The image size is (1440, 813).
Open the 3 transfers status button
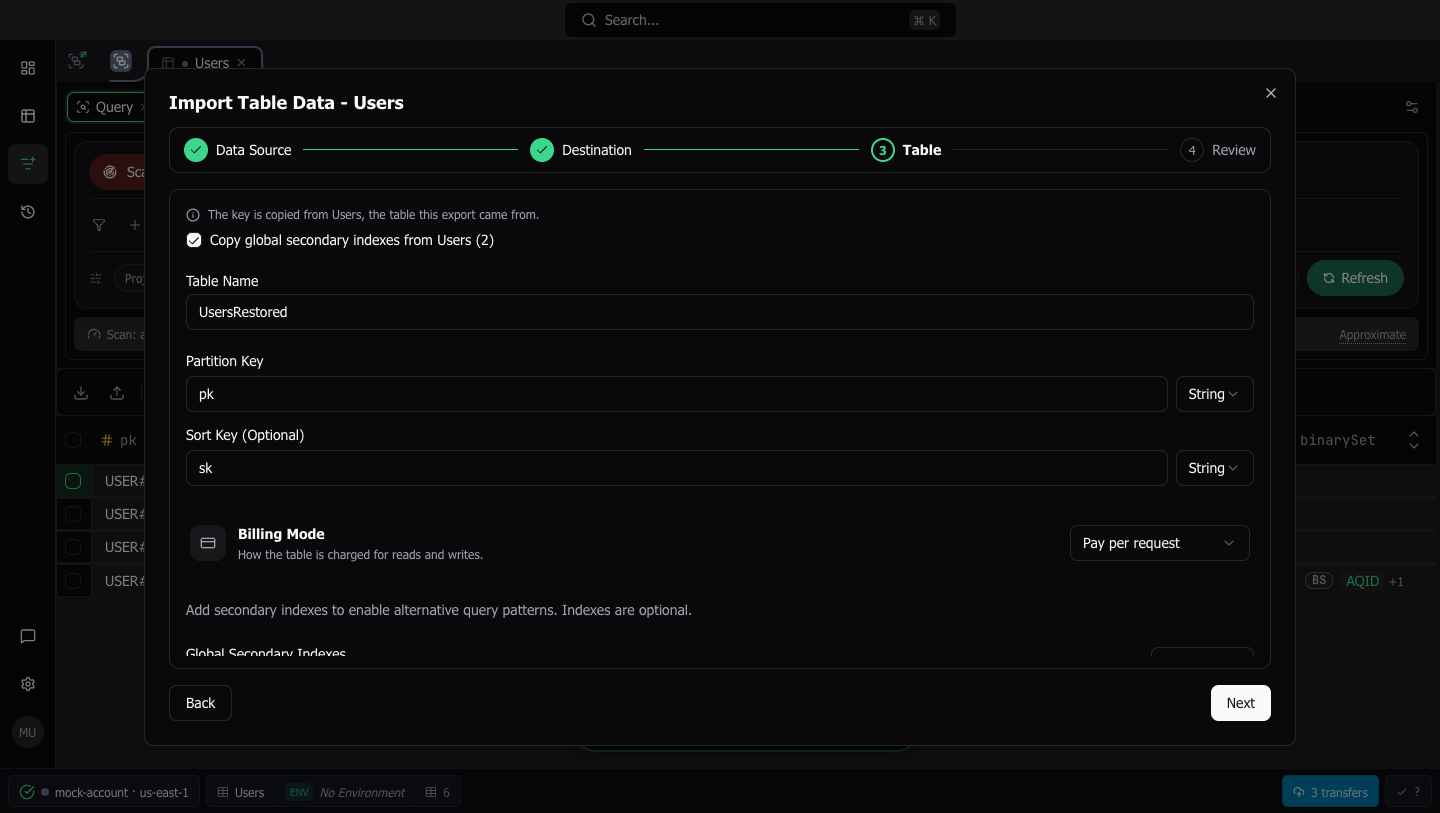[1330, 792]
